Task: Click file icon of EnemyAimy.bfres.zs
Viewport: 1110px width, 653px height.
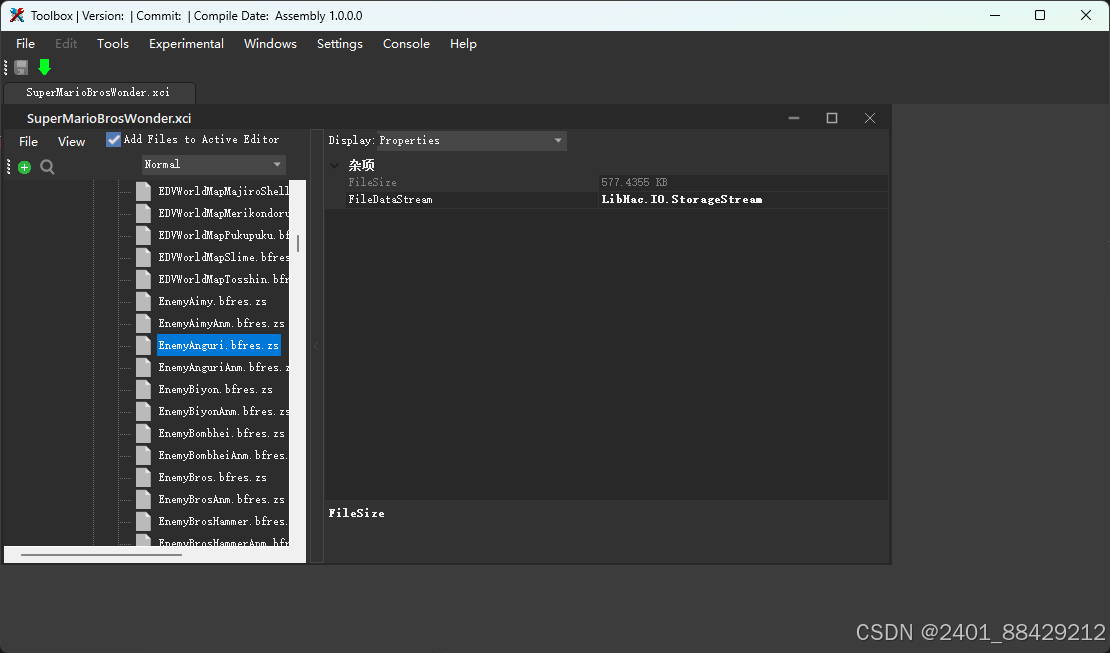Action: 144,301
